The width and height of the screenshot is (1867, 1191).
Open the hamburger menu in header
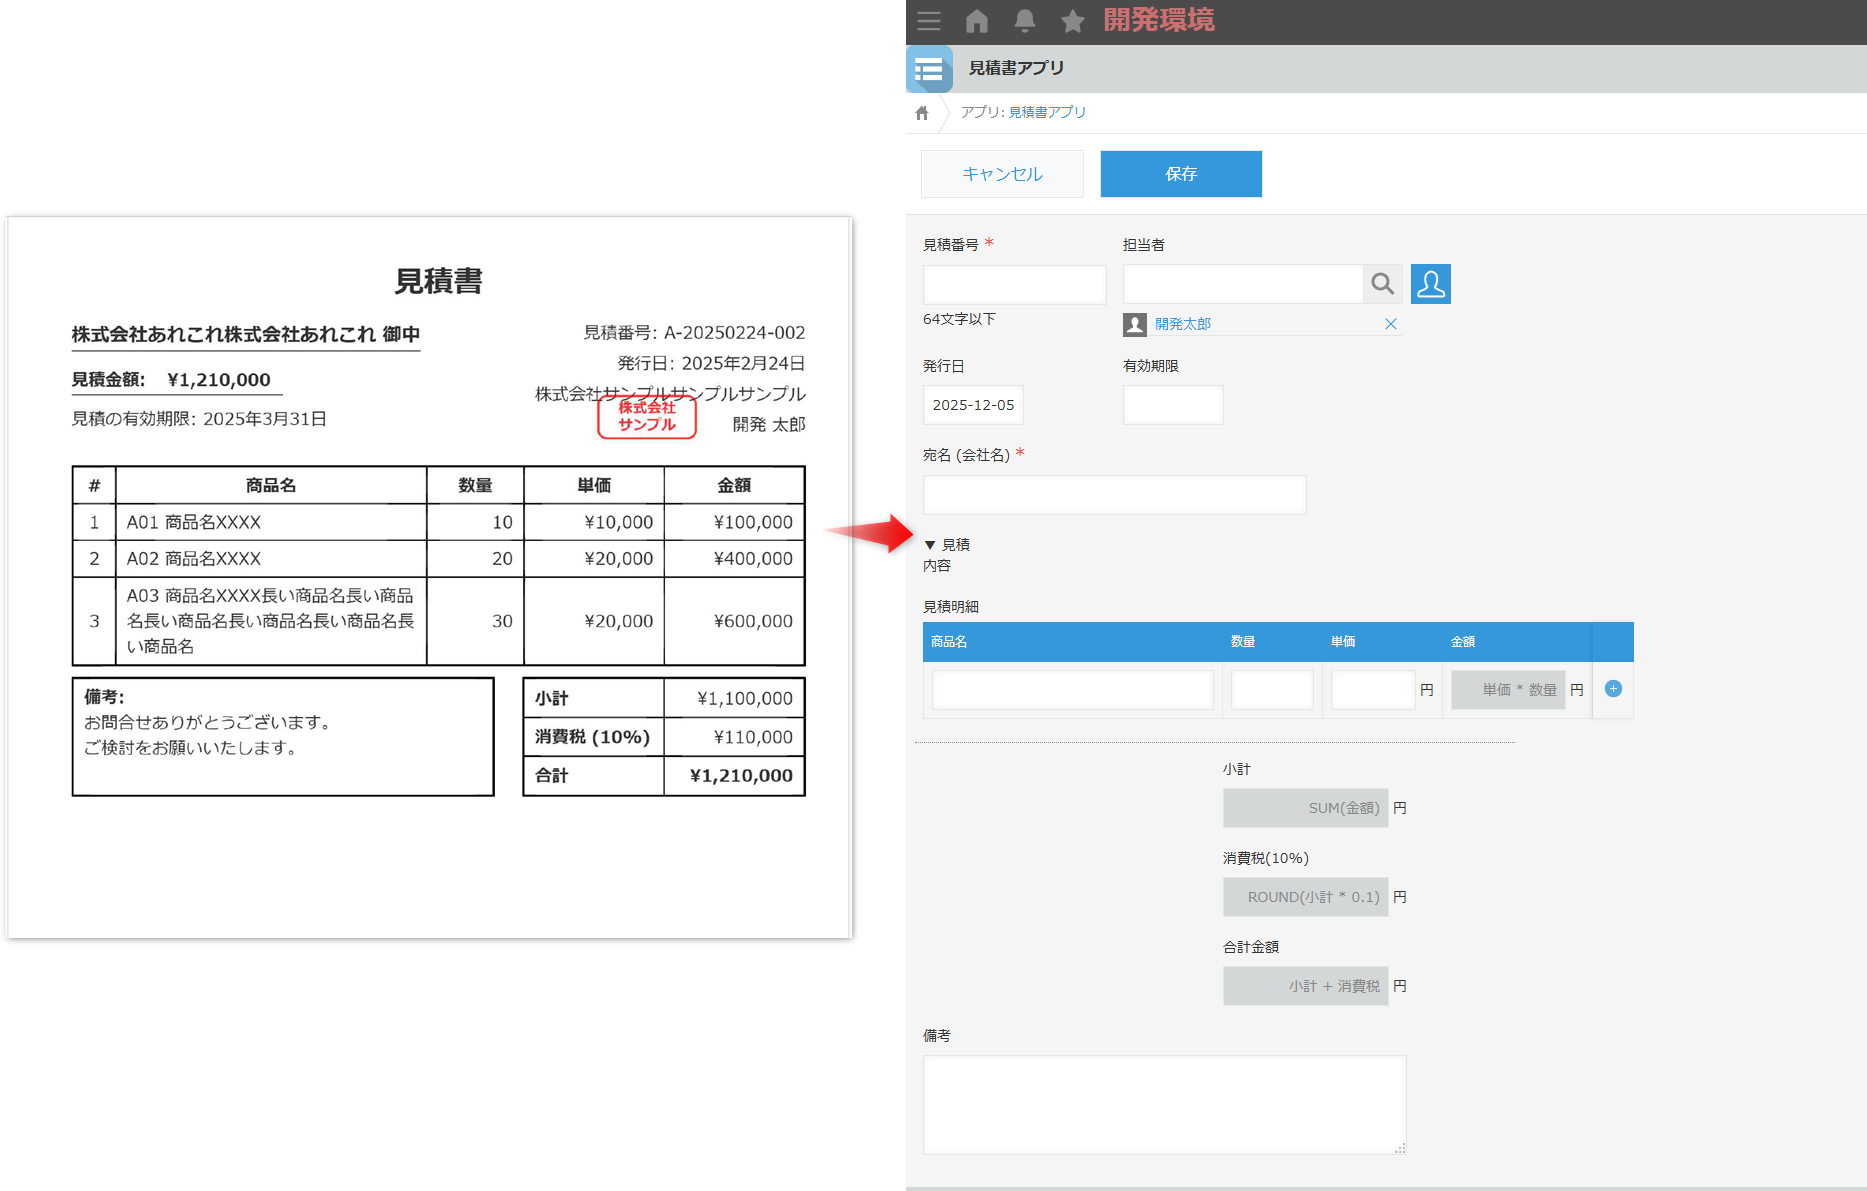(928, 21)
